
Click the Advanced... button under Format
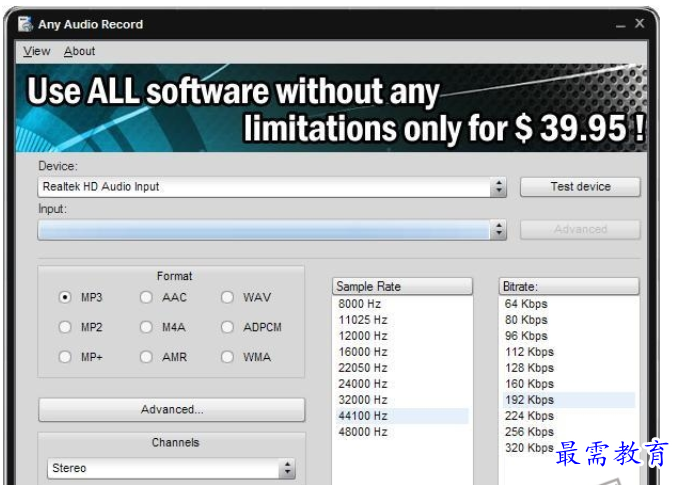coord(172,409)
